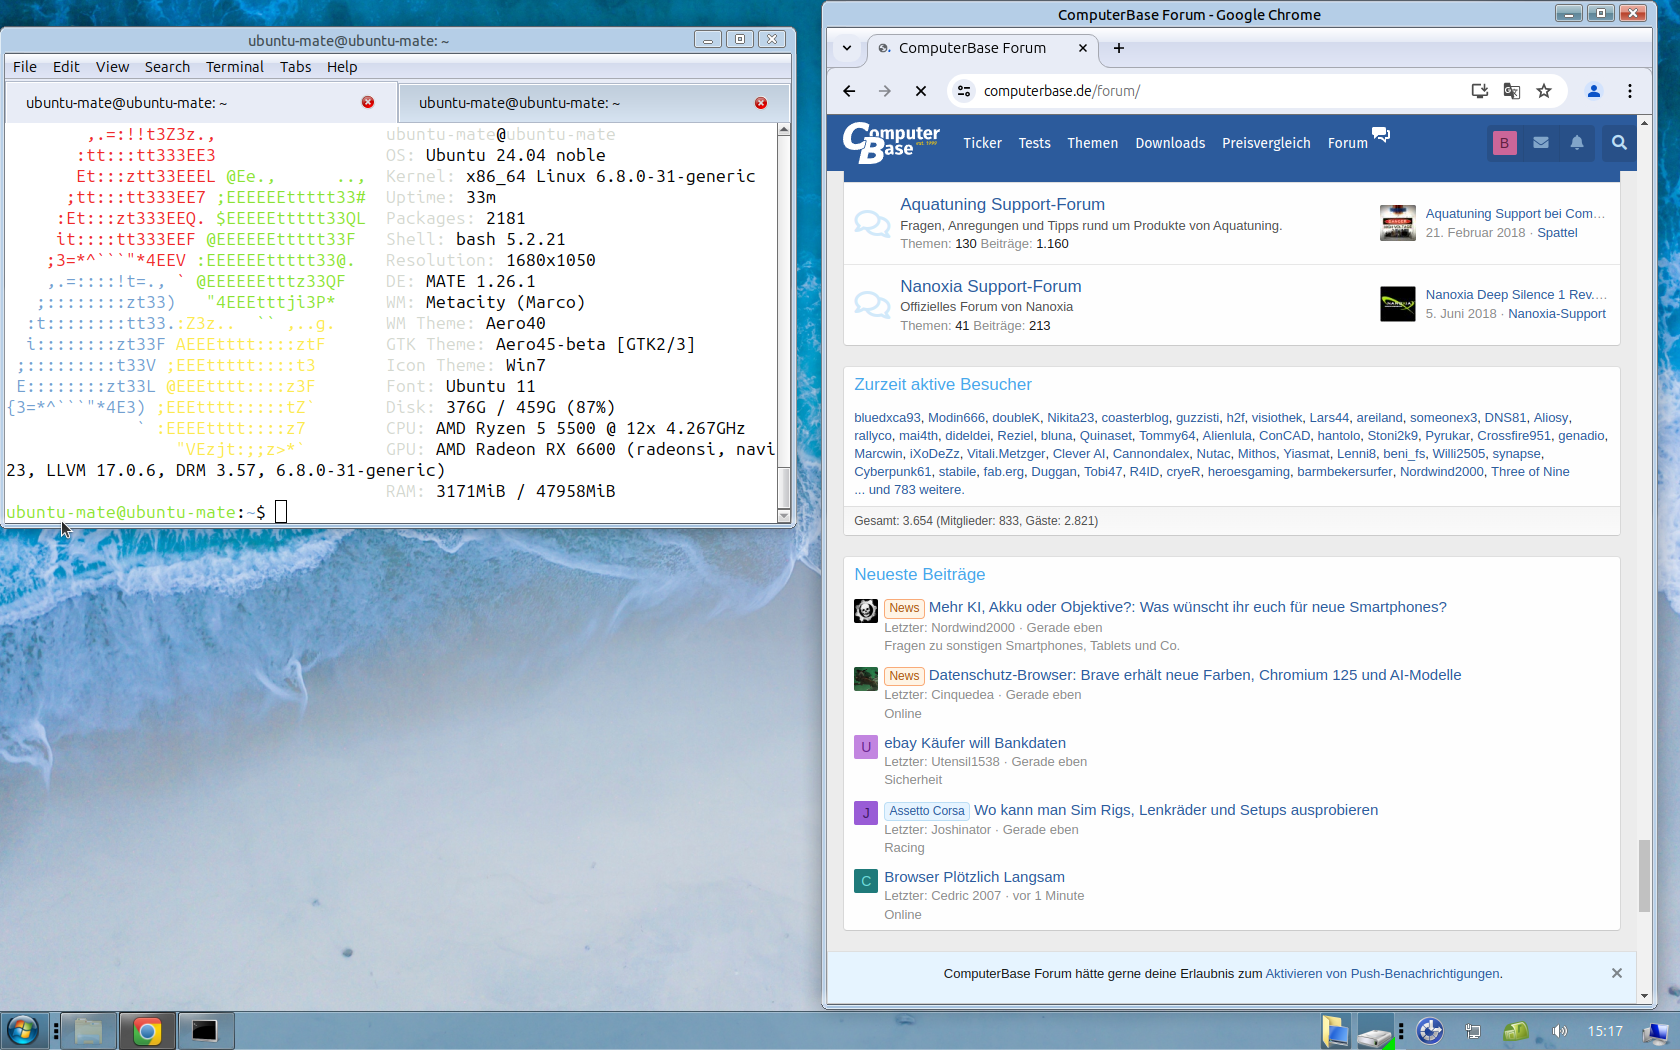Open Aquatuning Support-Forum
This screenshot has width=1680, height=1050.
pyautogui.click(x=1002, y=204)
